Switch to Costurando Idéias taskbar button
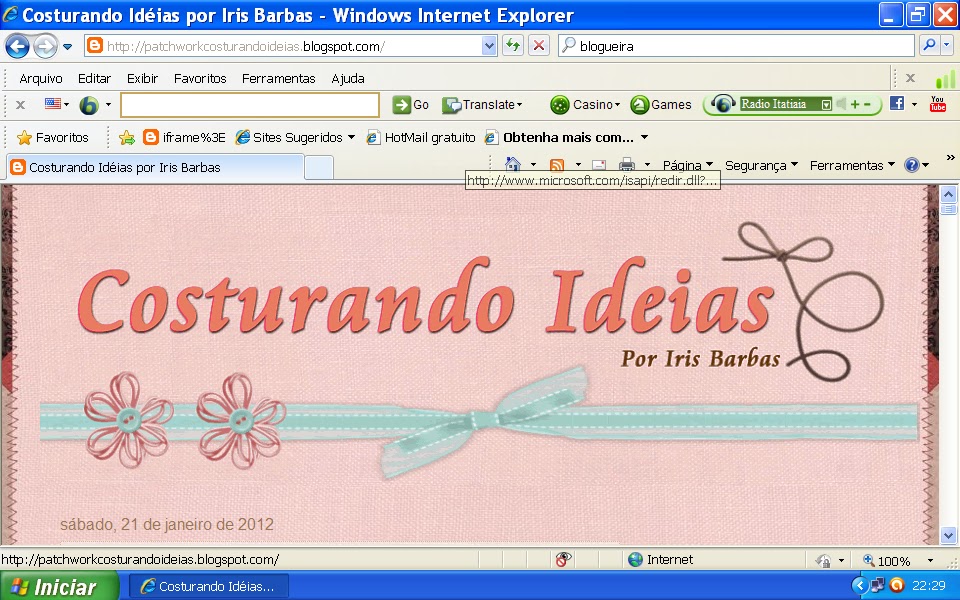960x600 pixels. tap(207, 586)
